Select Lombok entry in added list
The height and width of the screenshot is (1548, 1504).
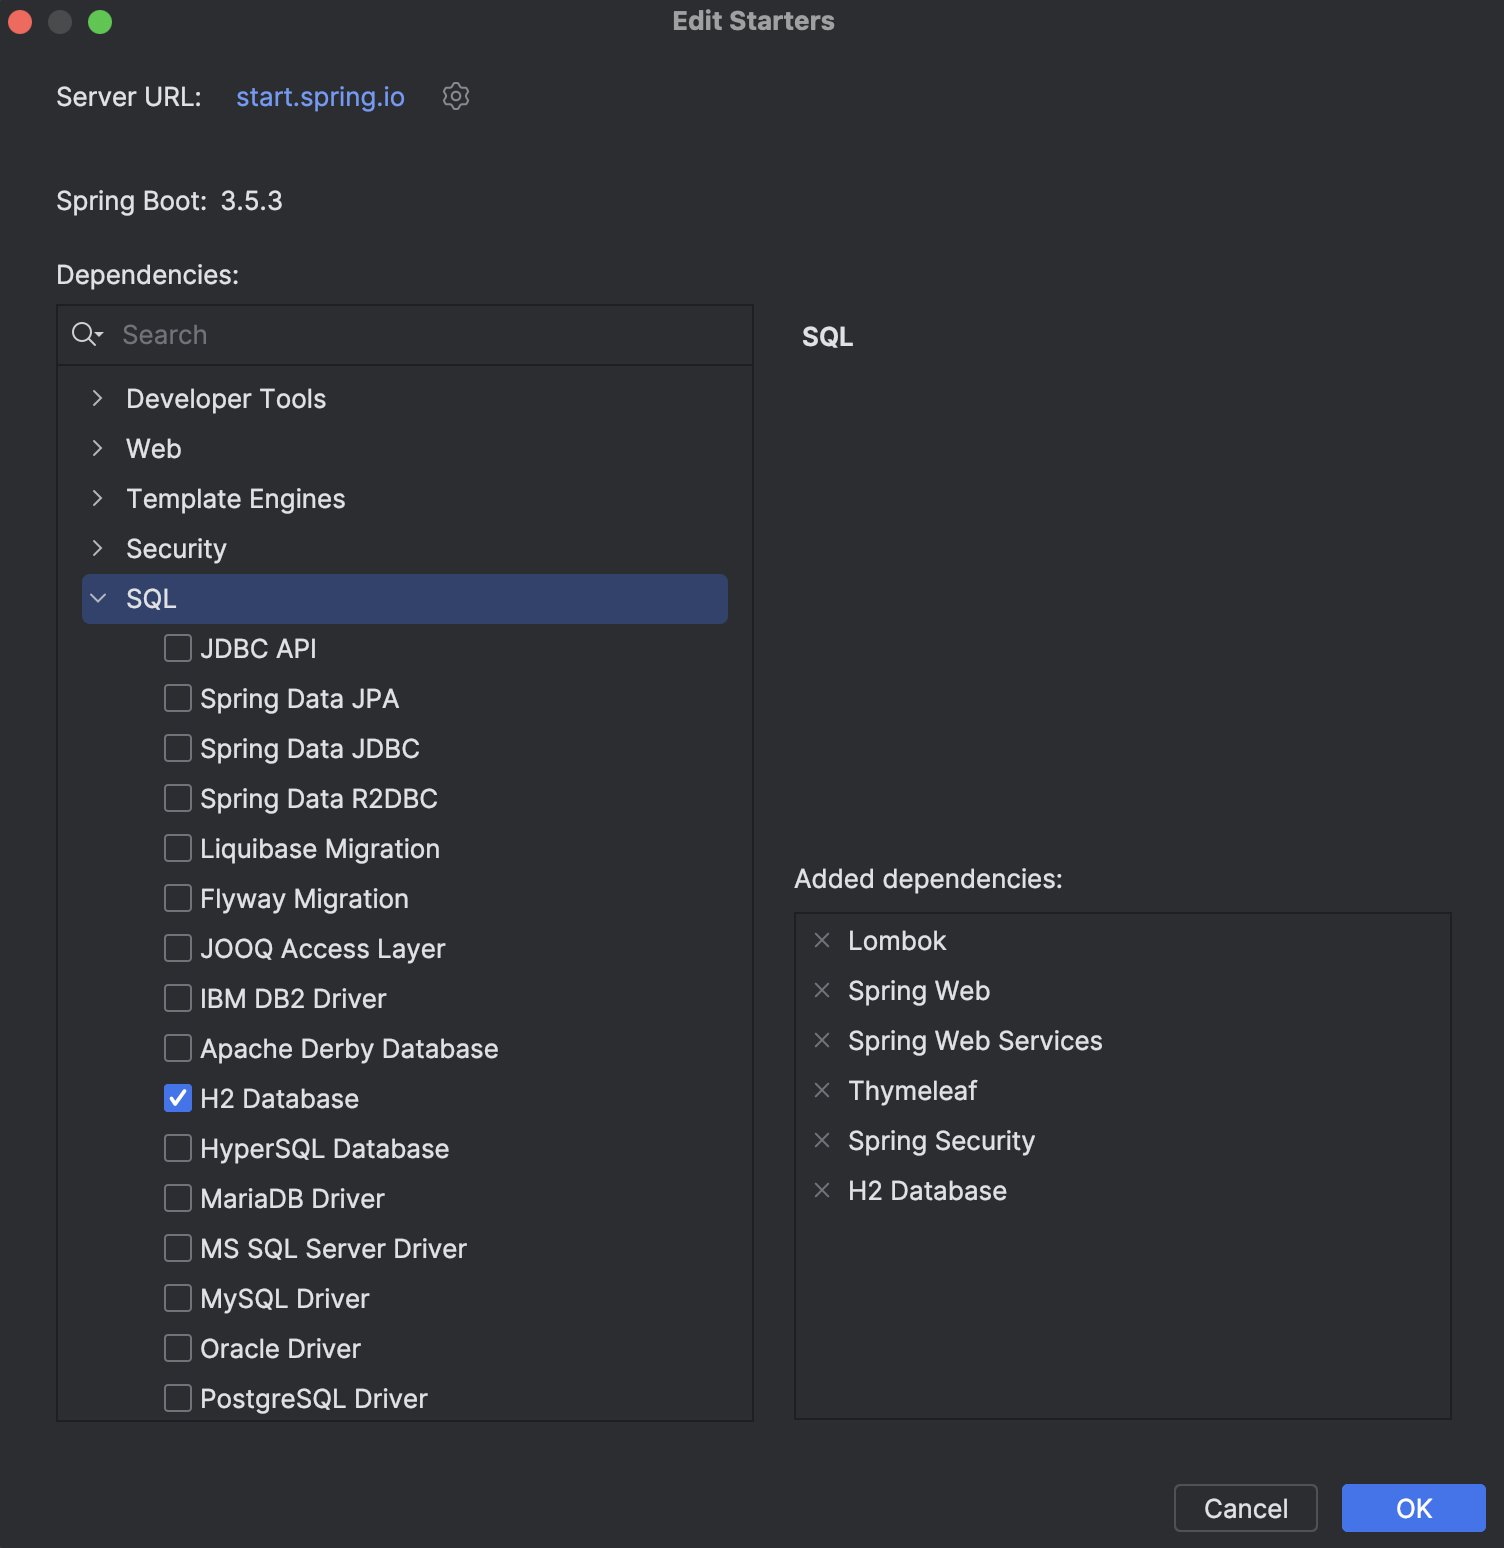click(x=897, y=941)
